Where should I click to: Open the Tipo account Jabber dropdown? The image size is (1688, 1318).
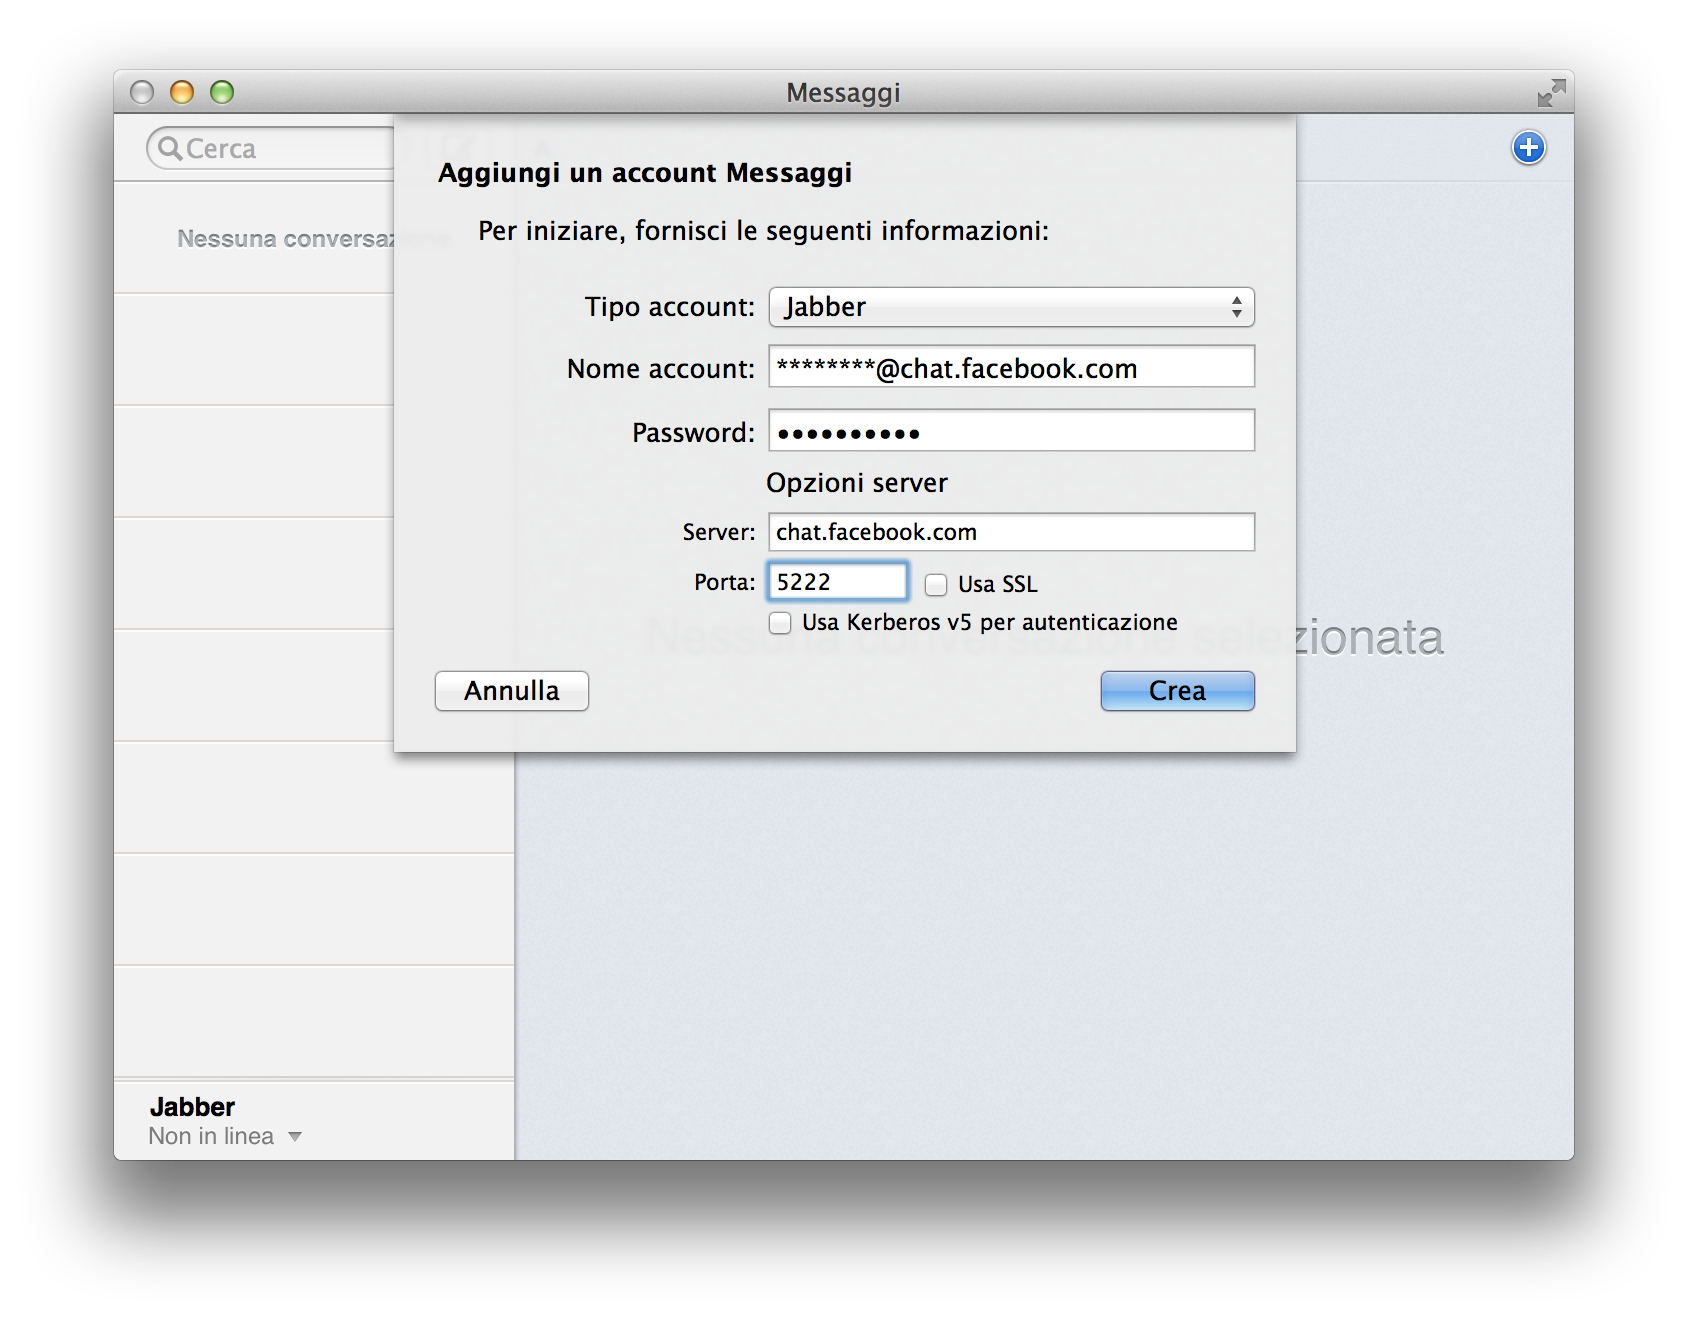(1011, 307)
